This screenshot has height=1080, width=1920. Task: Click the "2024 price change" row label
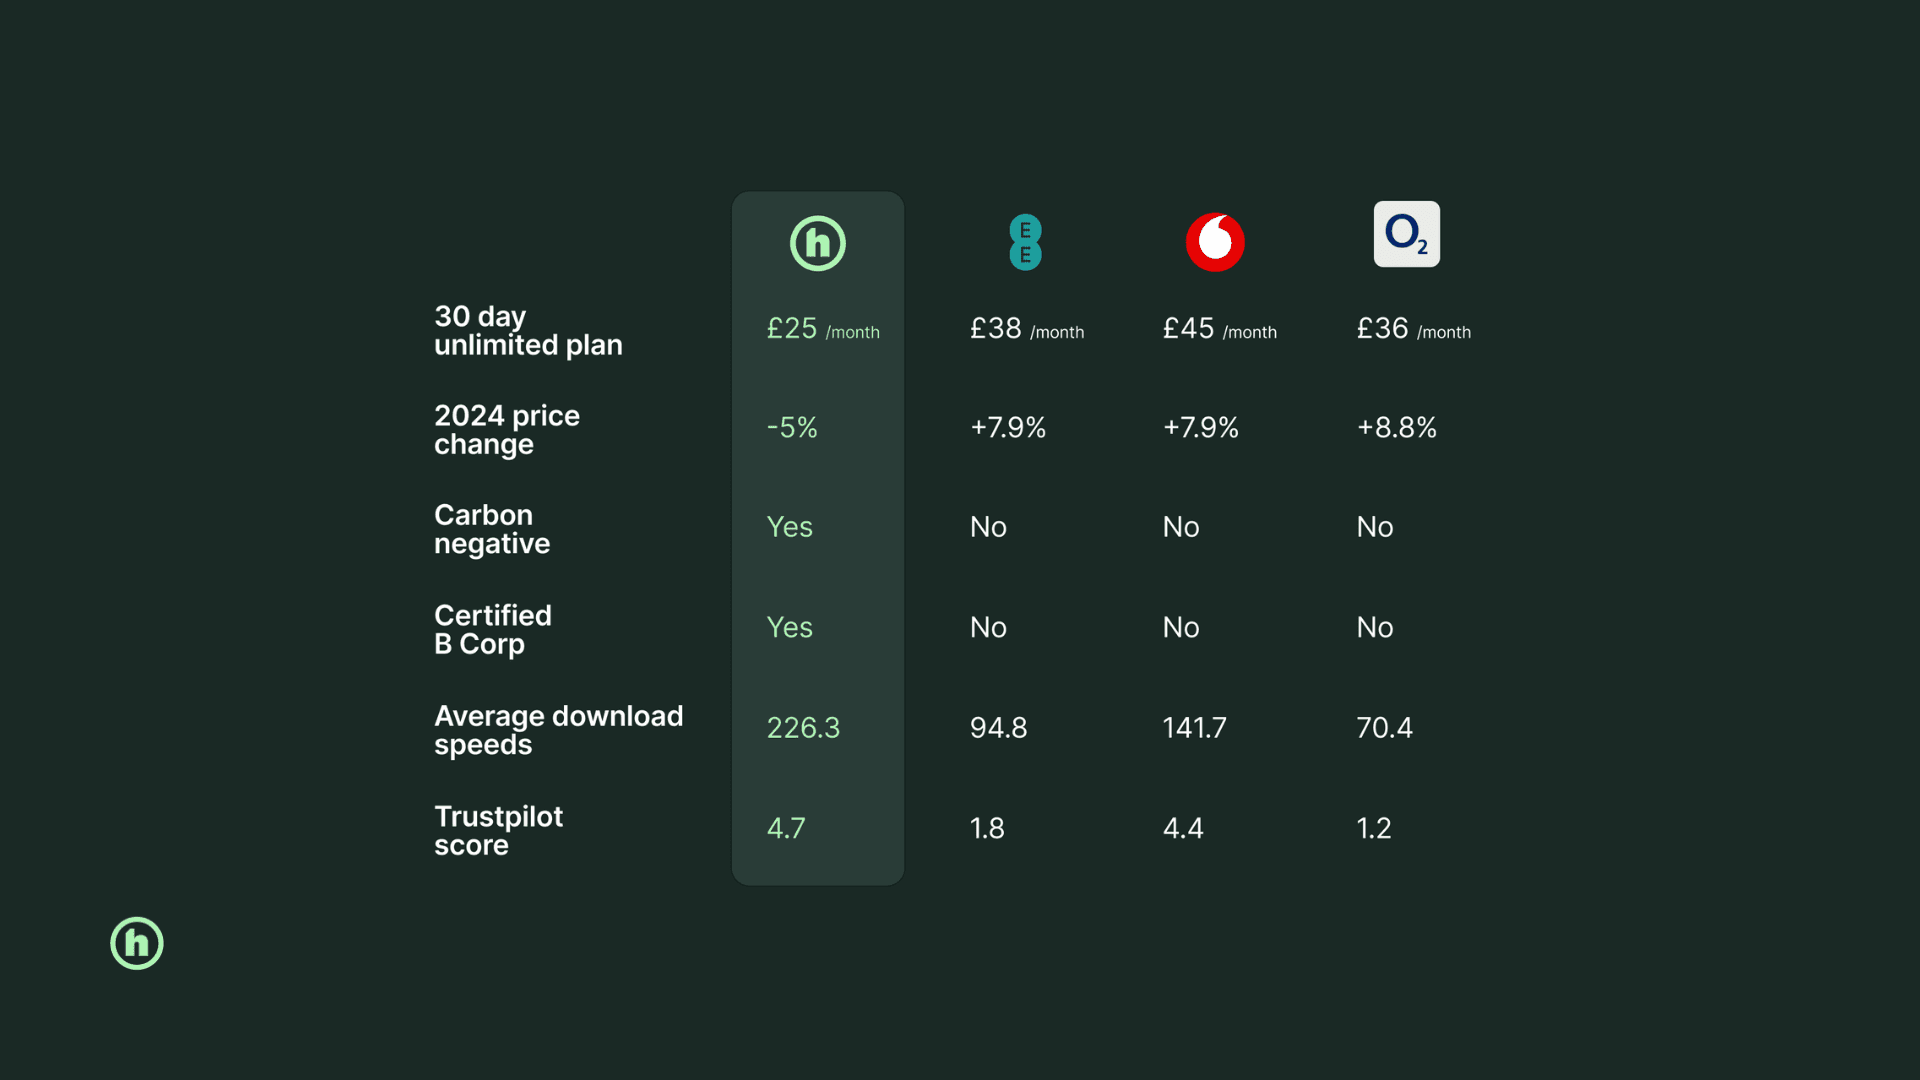[506, 429]
